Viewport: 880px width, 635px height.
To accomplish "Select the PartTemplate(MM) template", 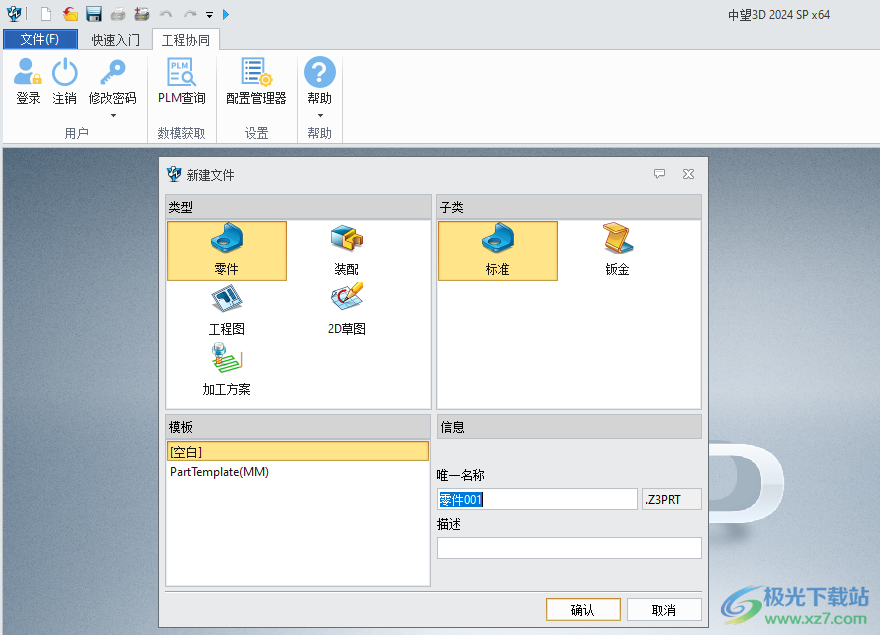I will tap(298, 472).
